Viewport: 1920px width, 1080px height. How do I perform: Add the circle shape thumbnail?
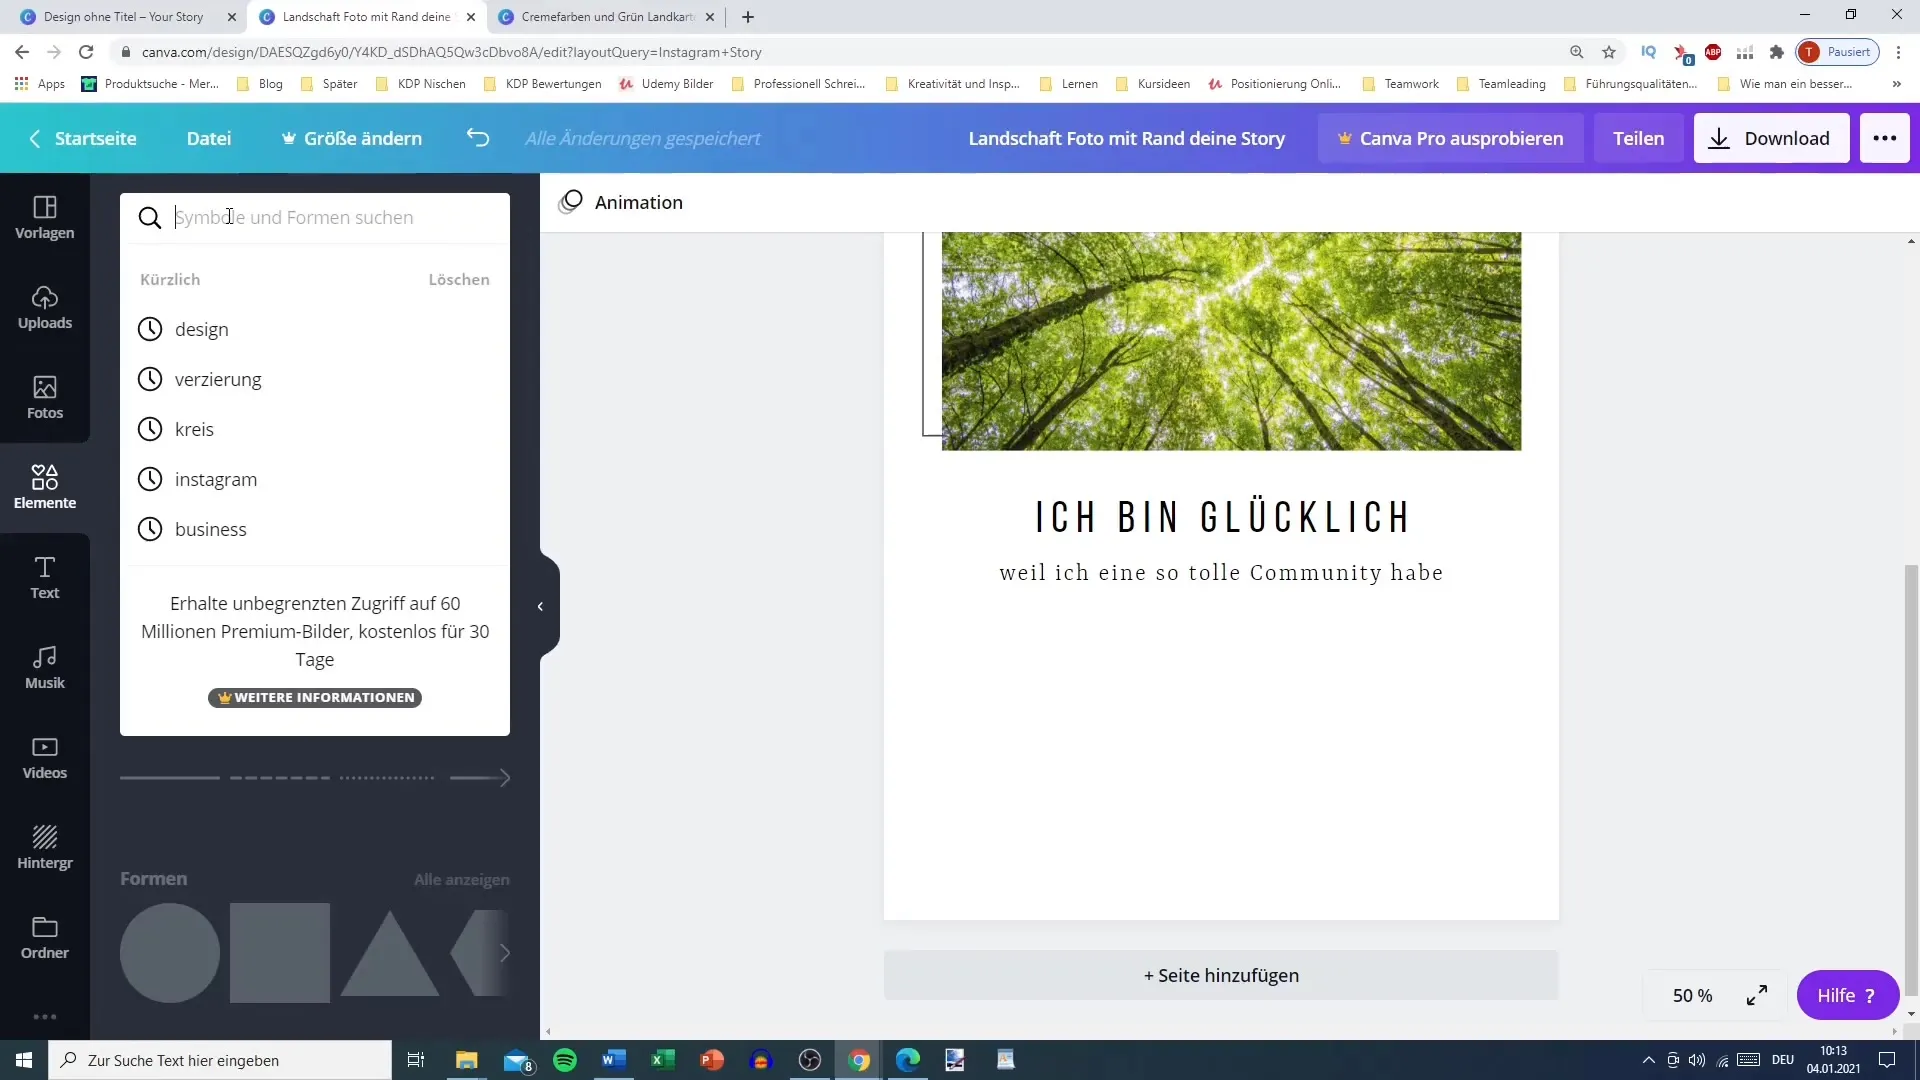pyautogui.click(x=170, y=953)
